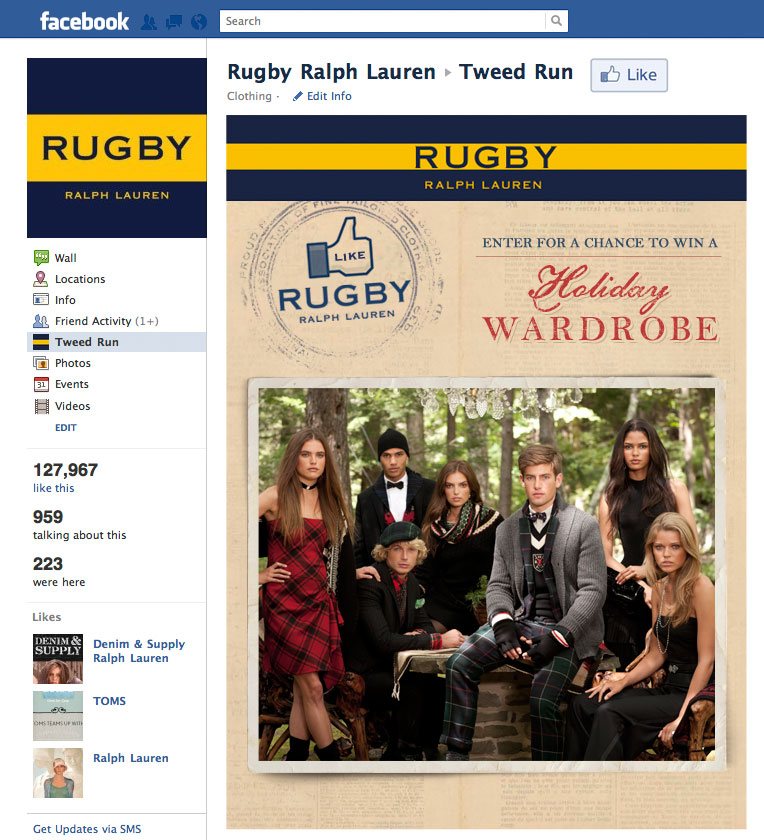Click in the Search input field
The height and width of the screenshot is (840, 764).
[383, 21]
